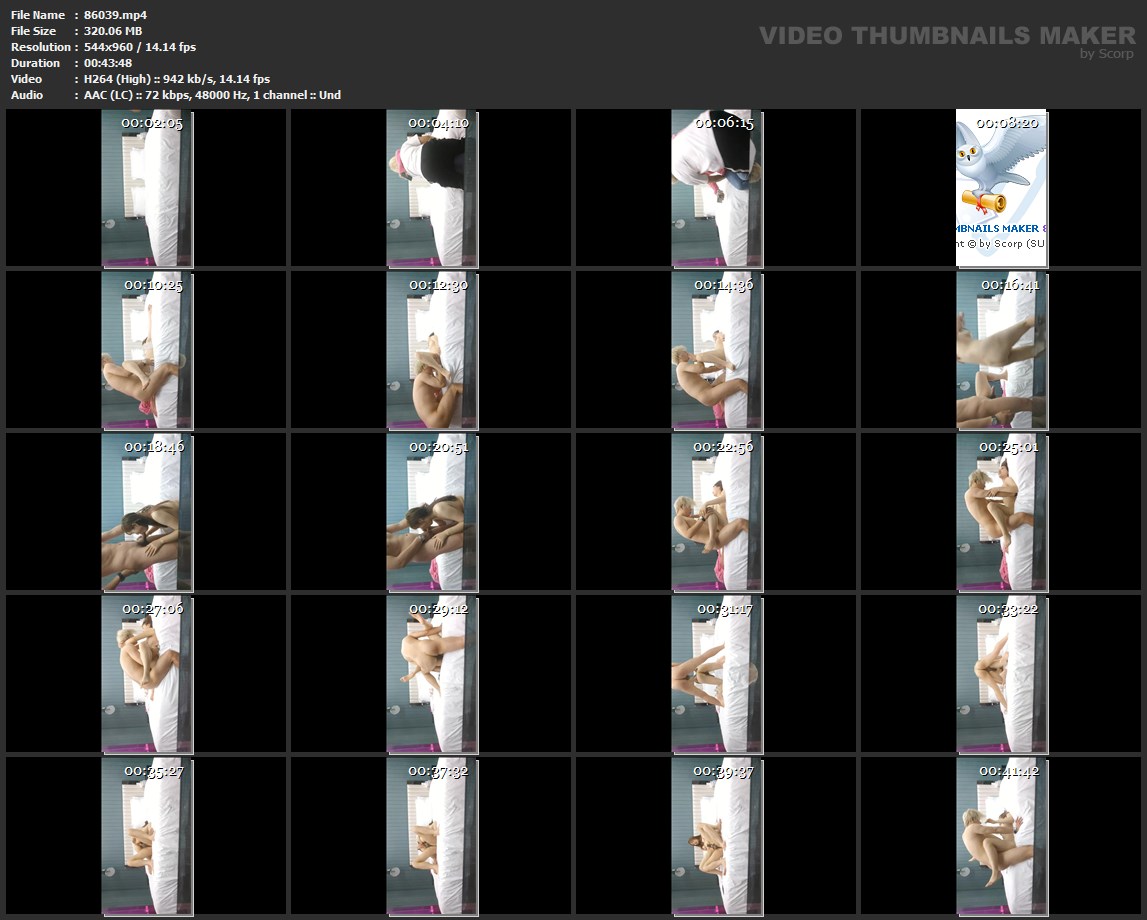Click the owl logo thumbnail at 00:08:20

tap(1001, 188)
